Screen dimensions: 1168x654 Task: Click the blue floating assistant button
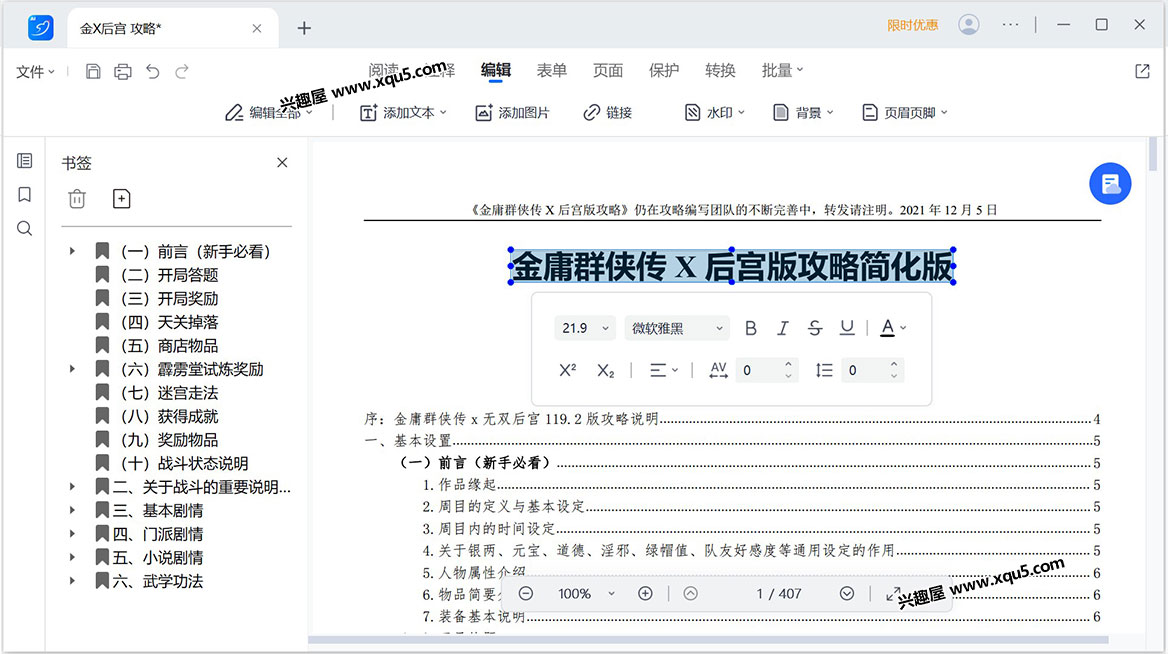[1110, 183]
